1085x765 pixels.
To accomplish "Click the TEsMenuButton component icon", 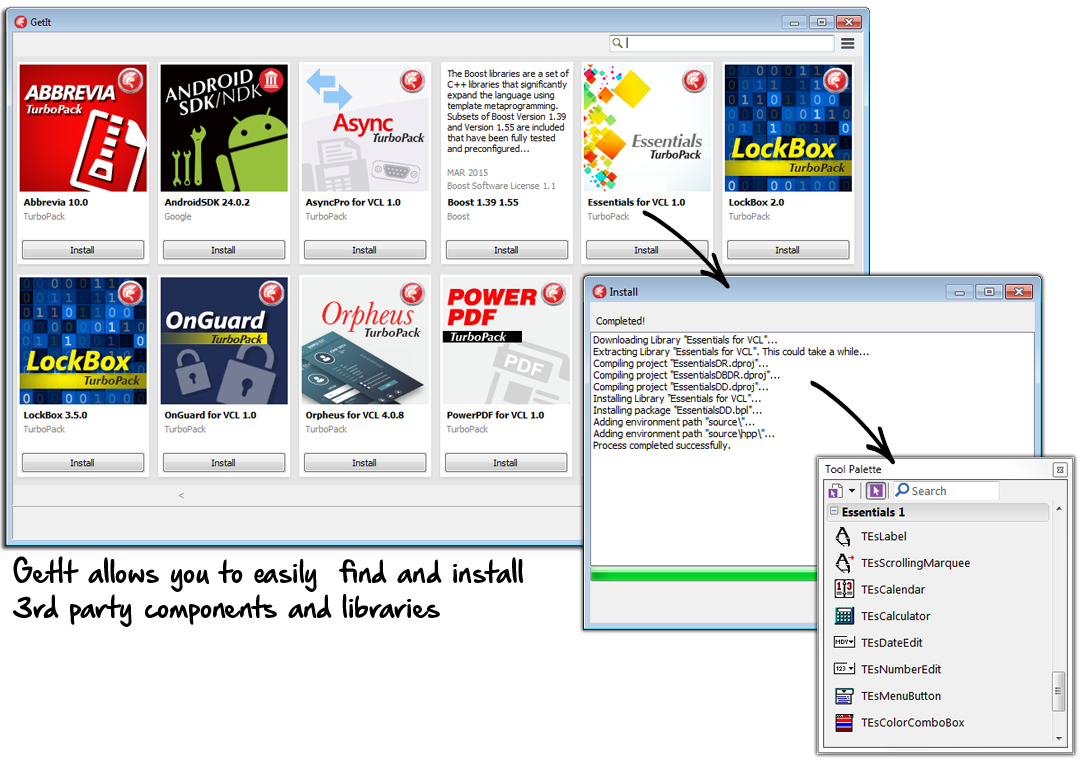I will pos(844,696).
